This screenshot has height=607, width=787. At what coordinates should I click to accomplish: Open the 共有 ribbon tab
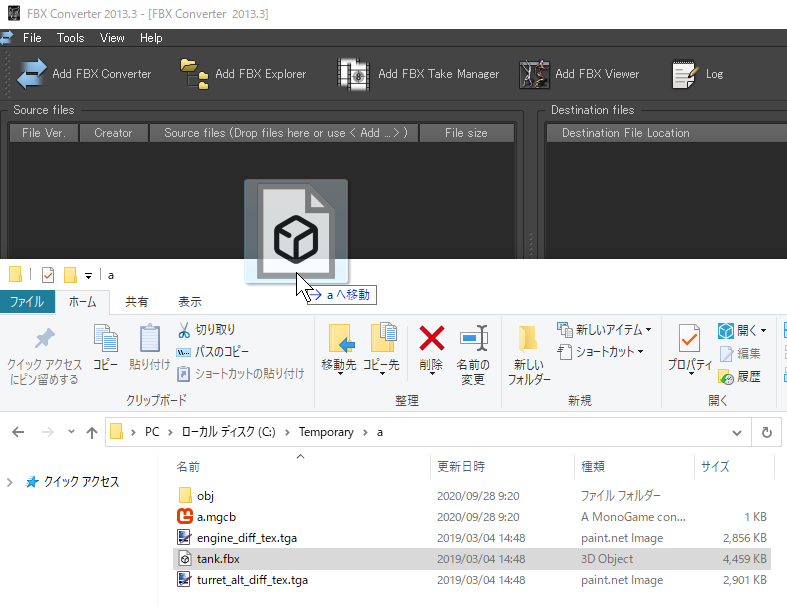137,302
